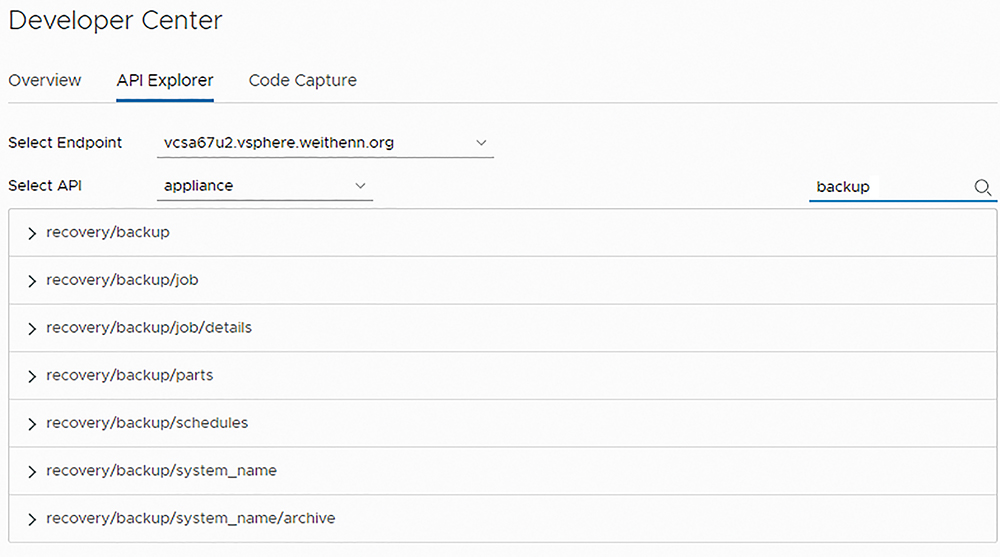Open recovery/backup/schedules entry label
Image resolution: width=1000 pixels, height=557 pixels.
tap(147, 423)
